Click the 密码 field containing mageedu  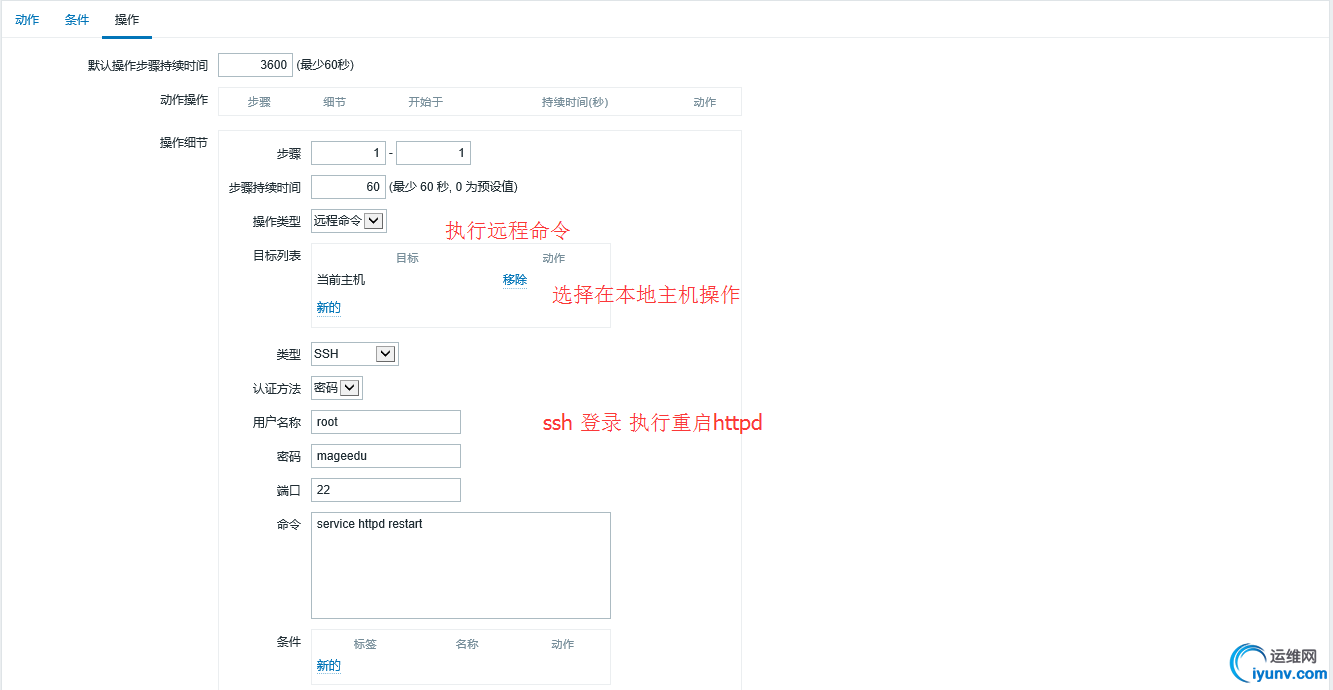click(385, 455)
